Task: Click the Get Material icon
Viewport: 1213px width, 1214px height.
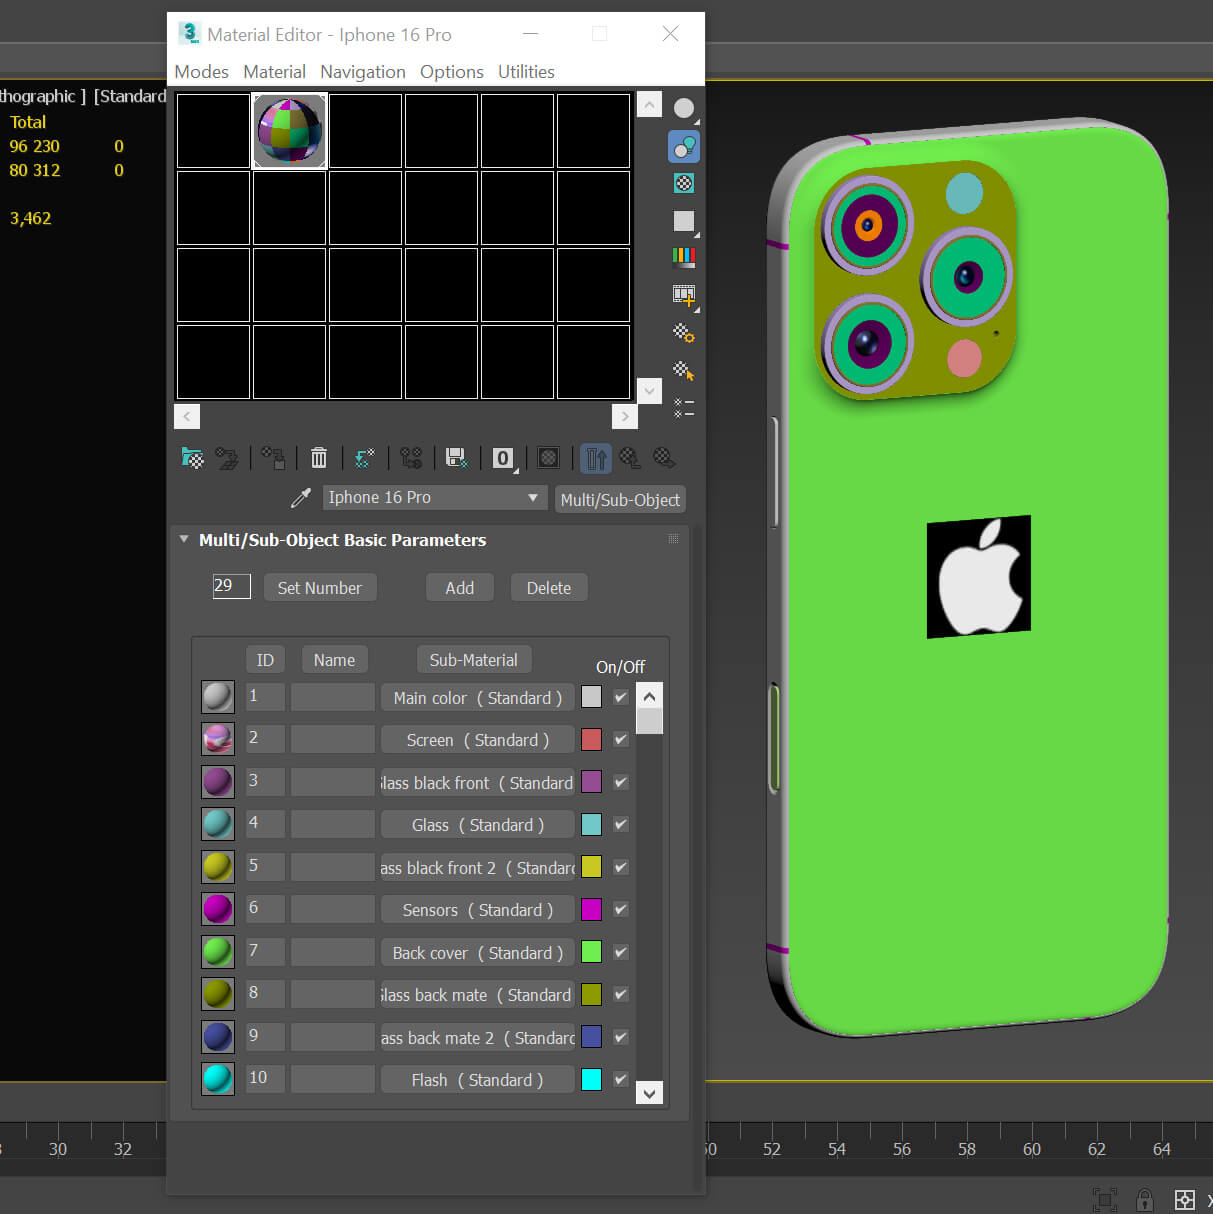Action: click(x=192, y=458)
